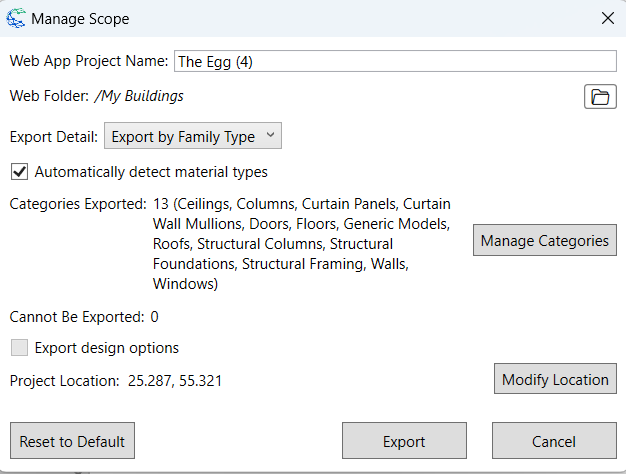Screen dimensions: 626x474
Task: Cancel the Manage Scope dialog
Action: pos(553,441)
